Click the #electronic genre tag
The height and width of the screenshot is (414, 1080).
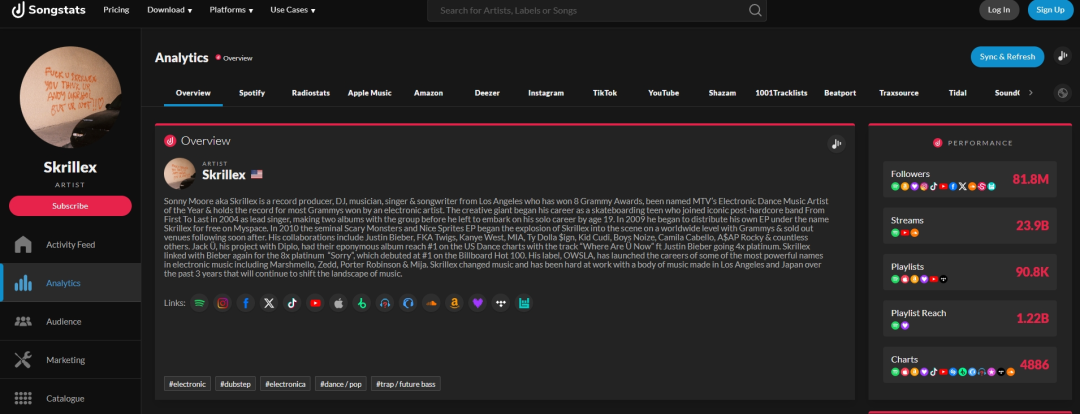point(187,384)
